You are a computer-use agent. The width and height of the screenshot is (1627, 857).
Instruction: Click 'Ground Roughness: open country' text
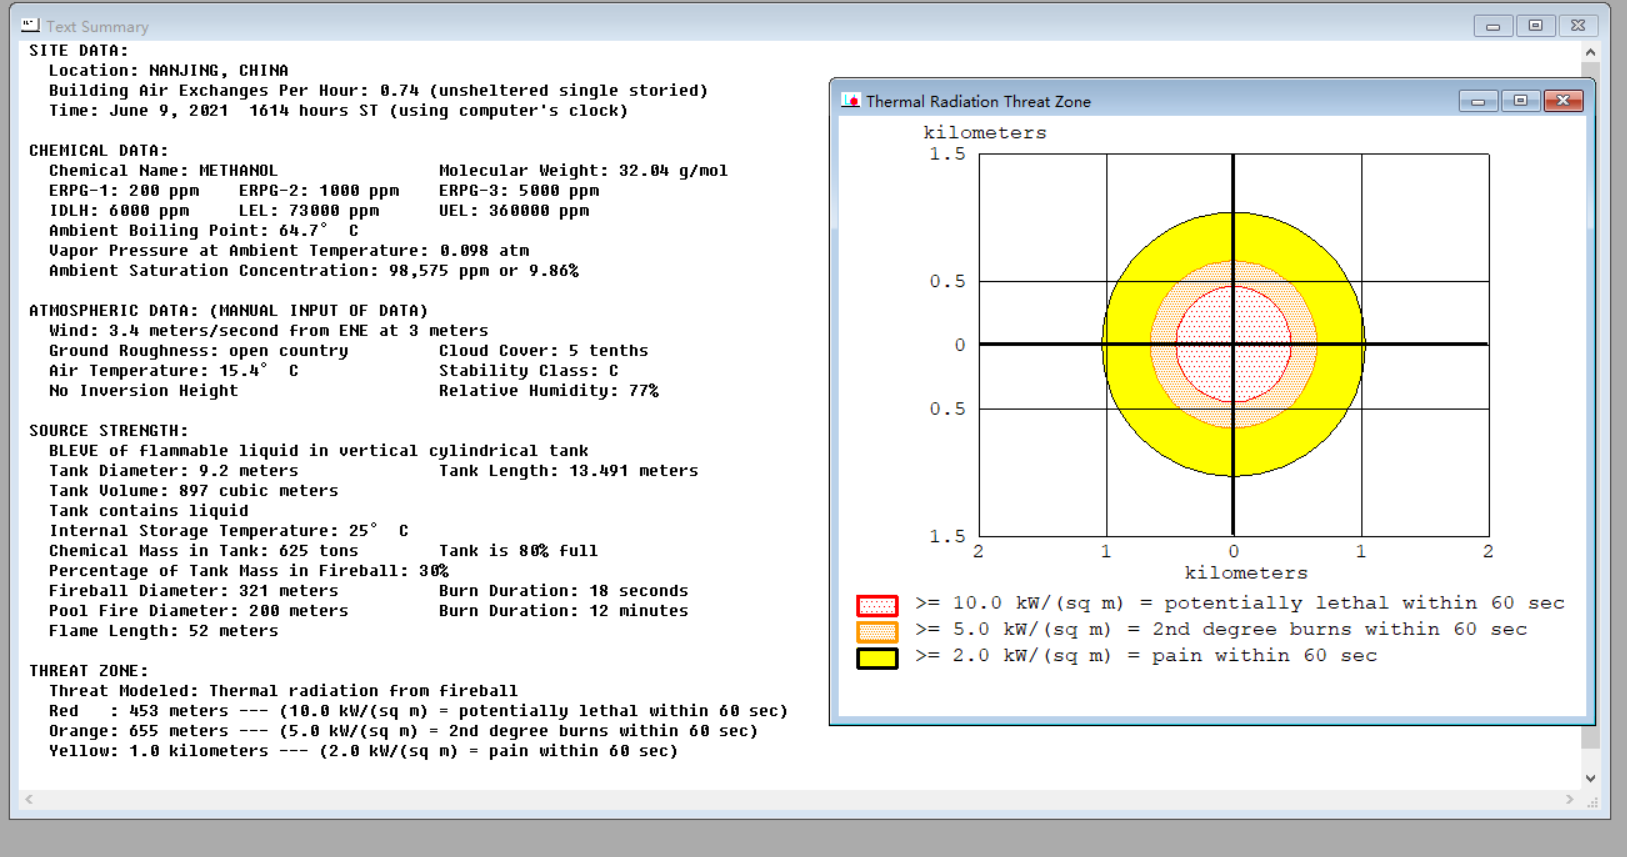coord(199,351)
